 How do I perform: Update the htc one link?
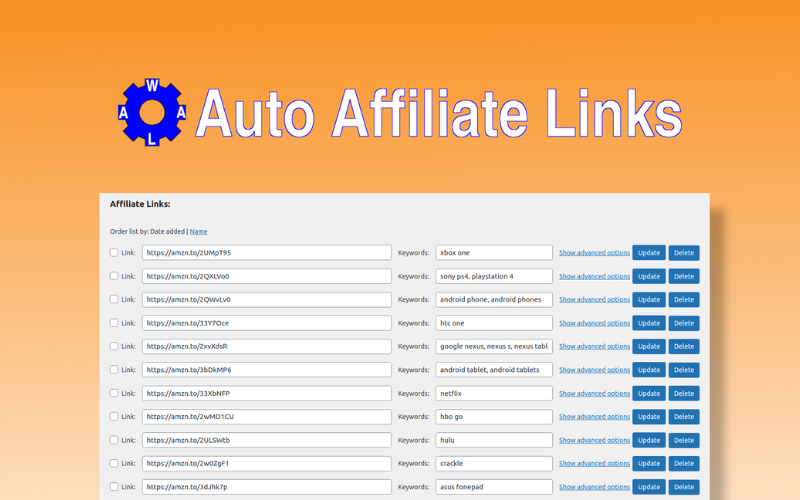(649, 323)
